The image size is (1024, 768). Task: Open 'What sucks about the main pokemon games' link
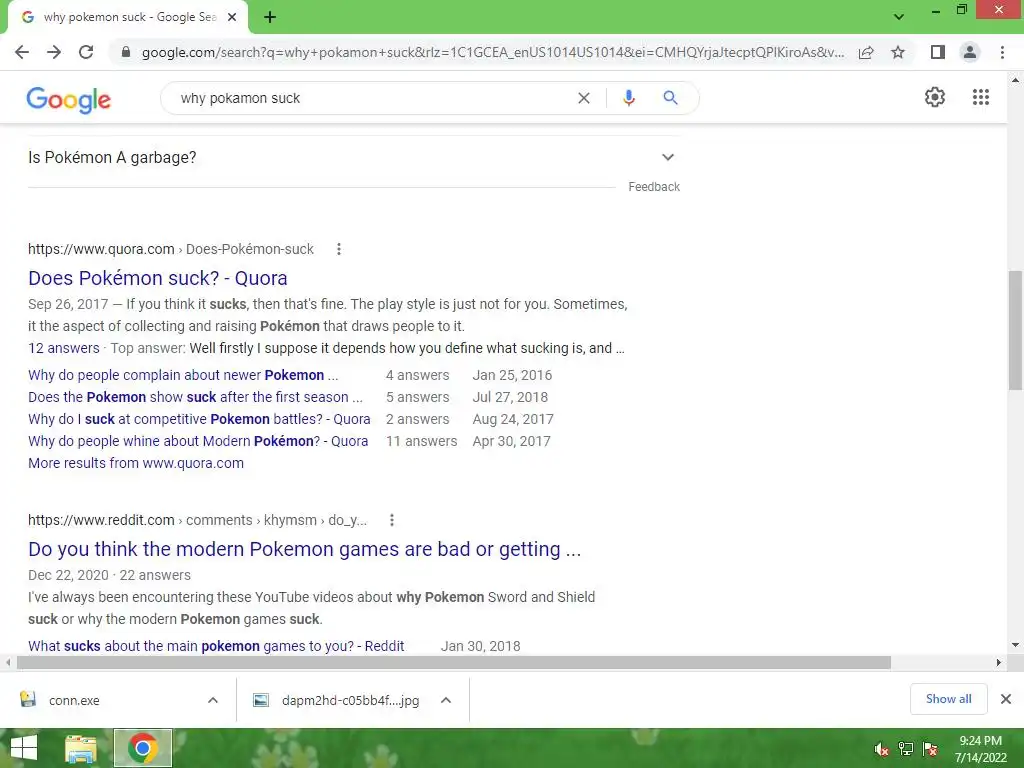[x=216, y=646]
